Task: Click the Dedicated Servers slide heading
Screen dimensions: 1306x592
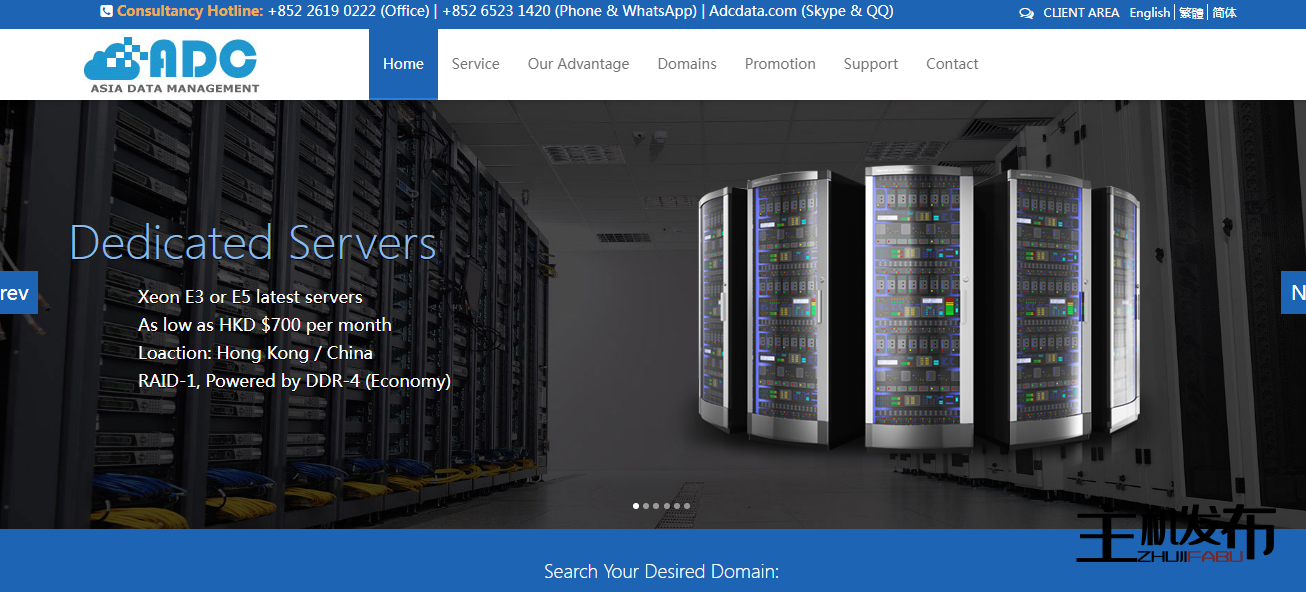Action: (253, 243)
